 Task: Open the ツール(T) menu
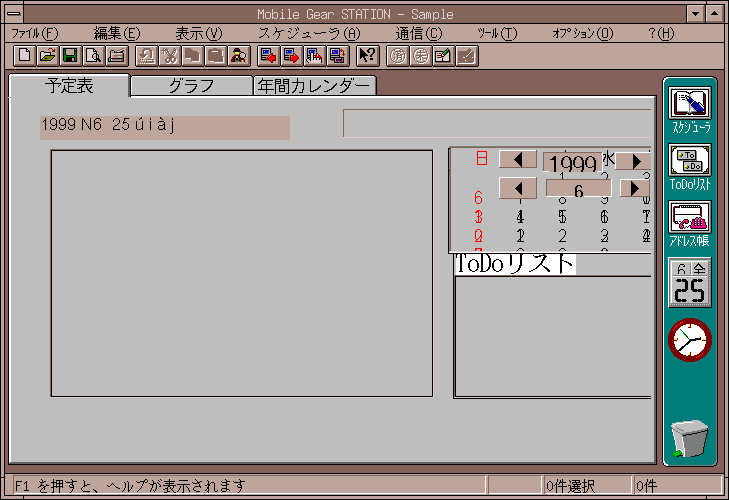pyautogui.click(x=497, y=33)
